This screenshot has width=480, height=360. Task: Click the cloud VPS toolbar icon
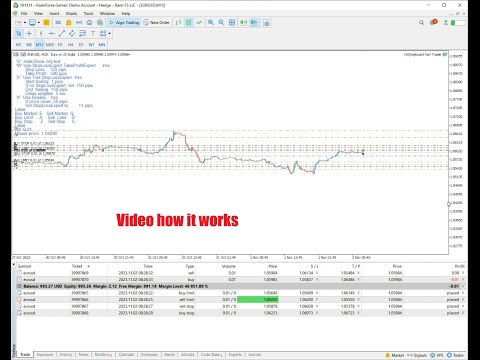pos(89,23)
